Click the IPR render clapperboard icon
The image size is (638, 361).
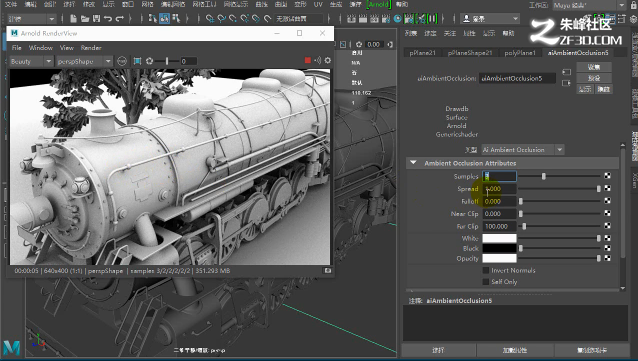tap(374, 18)
